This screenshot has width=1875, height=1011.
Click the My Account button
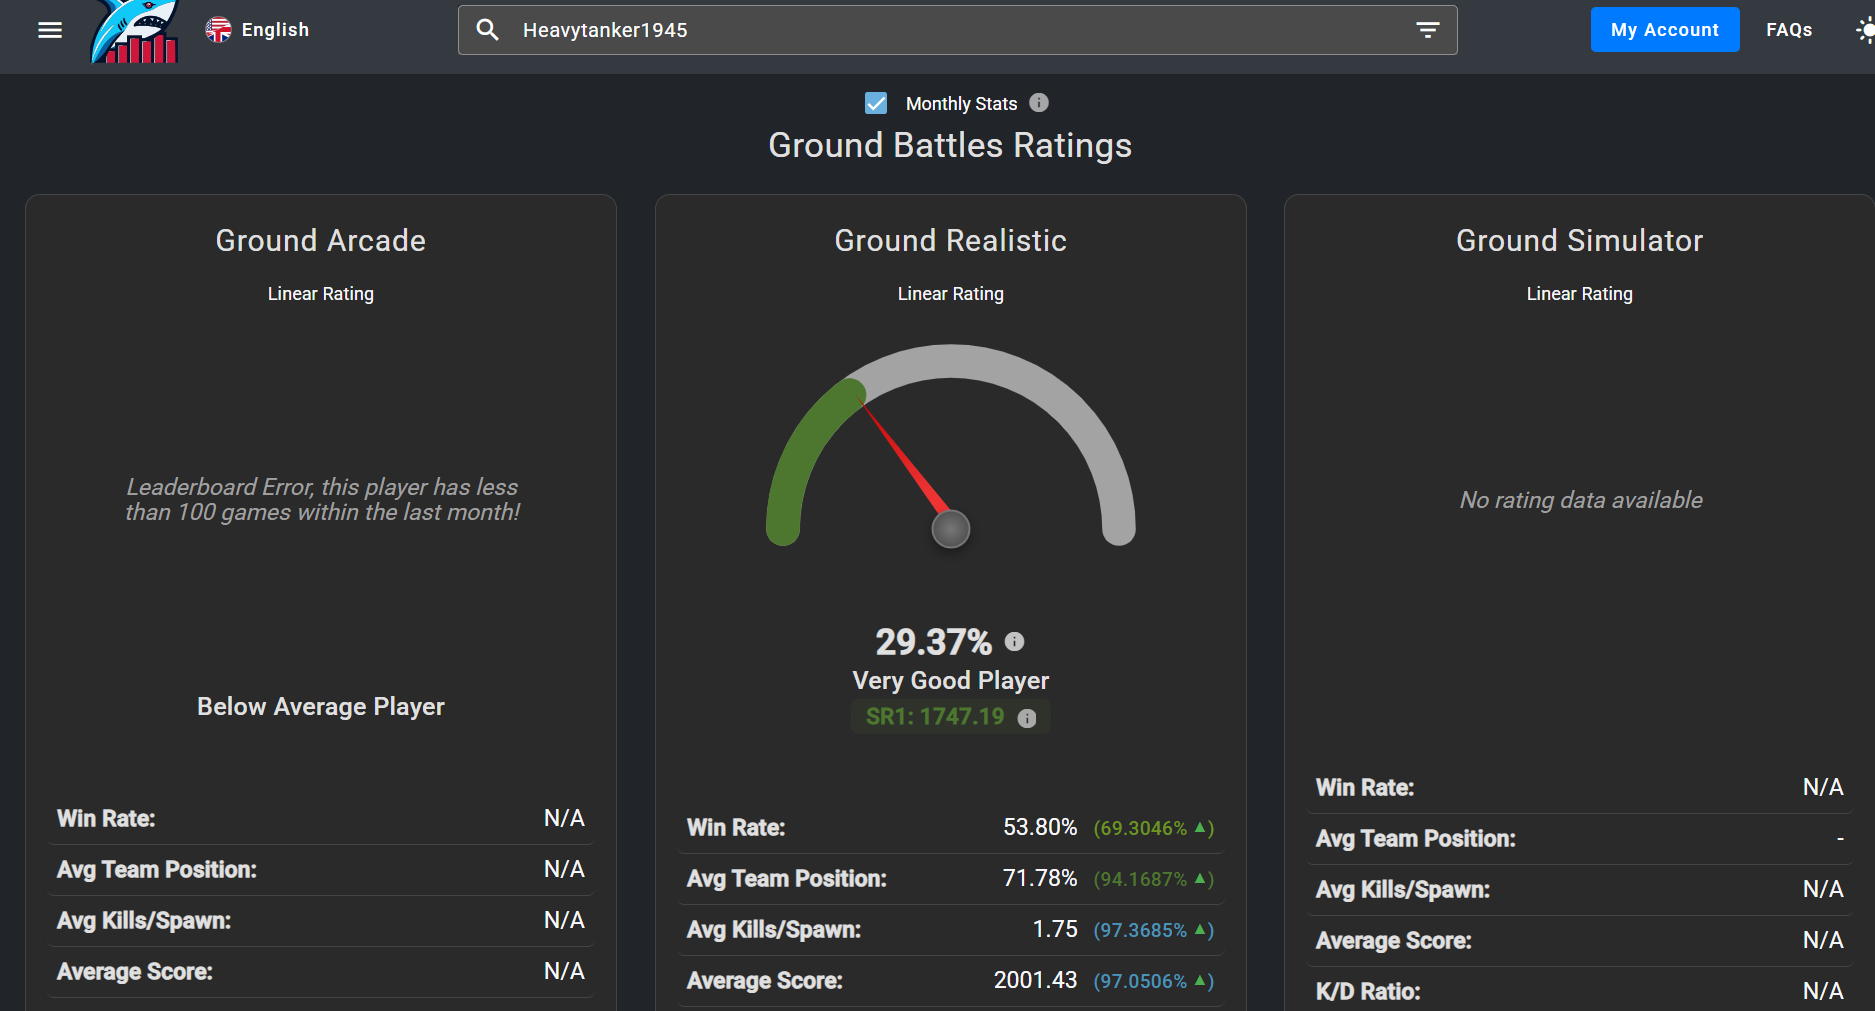(1664, 30)
